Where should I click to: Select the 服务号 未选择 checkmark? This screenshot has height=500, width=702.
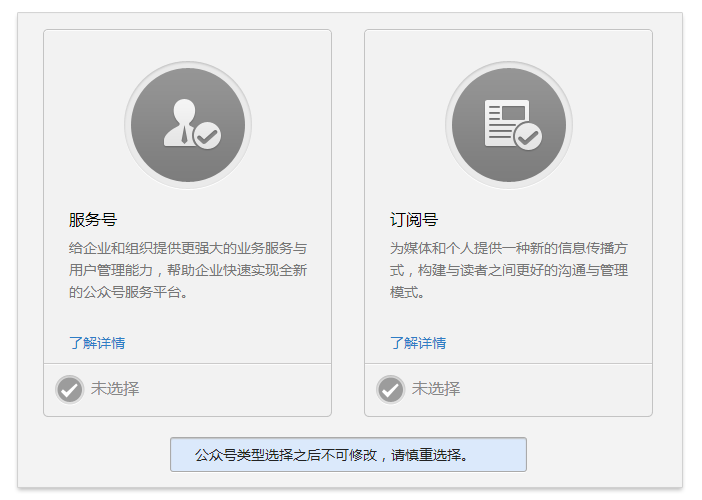pos(69,389)
